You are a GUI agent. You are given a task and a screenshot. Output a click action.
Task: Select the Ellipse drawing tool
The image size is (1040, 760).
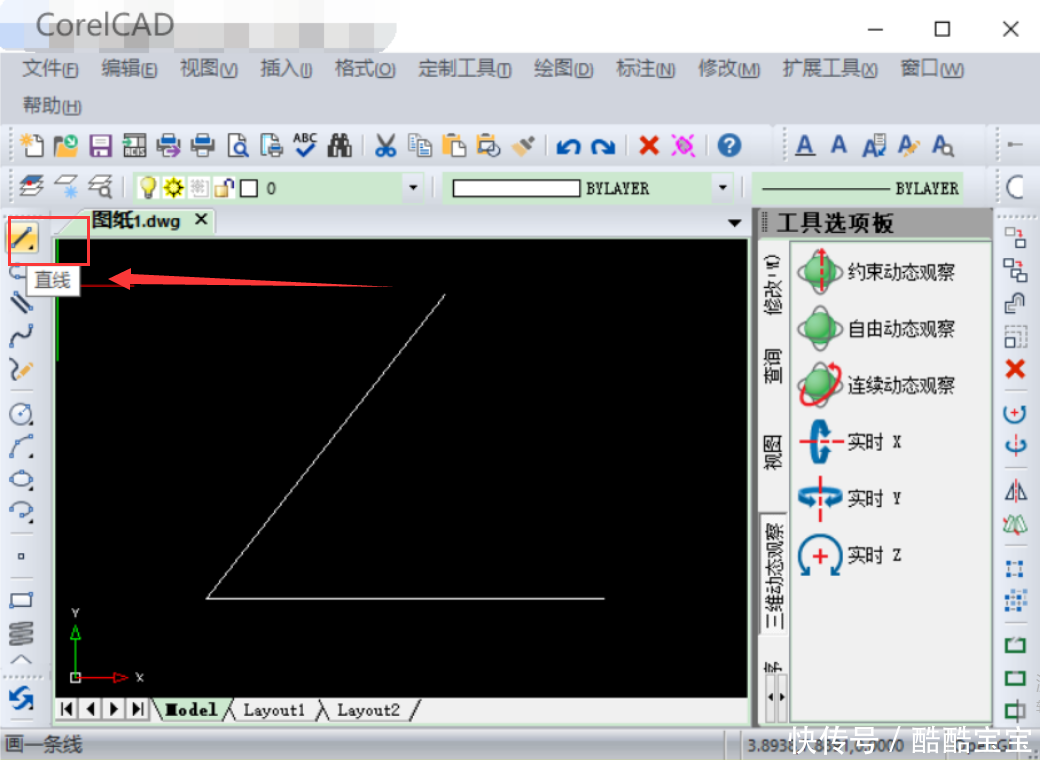[21, 479]
